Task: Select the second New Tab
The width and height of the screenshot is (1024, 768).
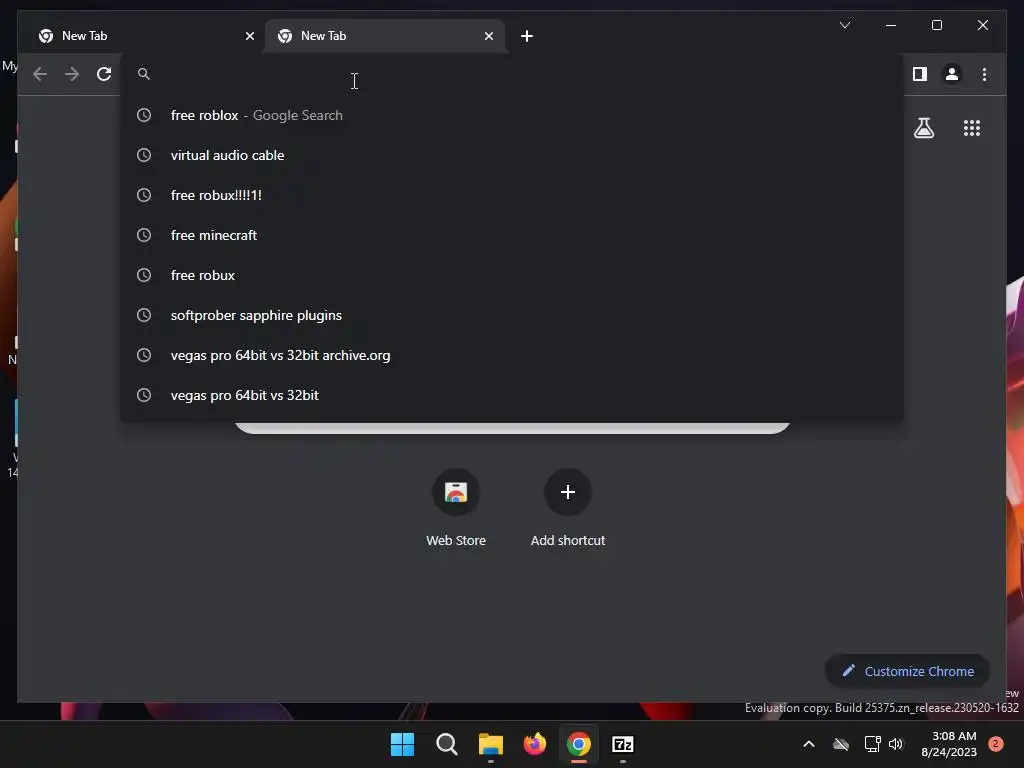Action: [385, 36]
